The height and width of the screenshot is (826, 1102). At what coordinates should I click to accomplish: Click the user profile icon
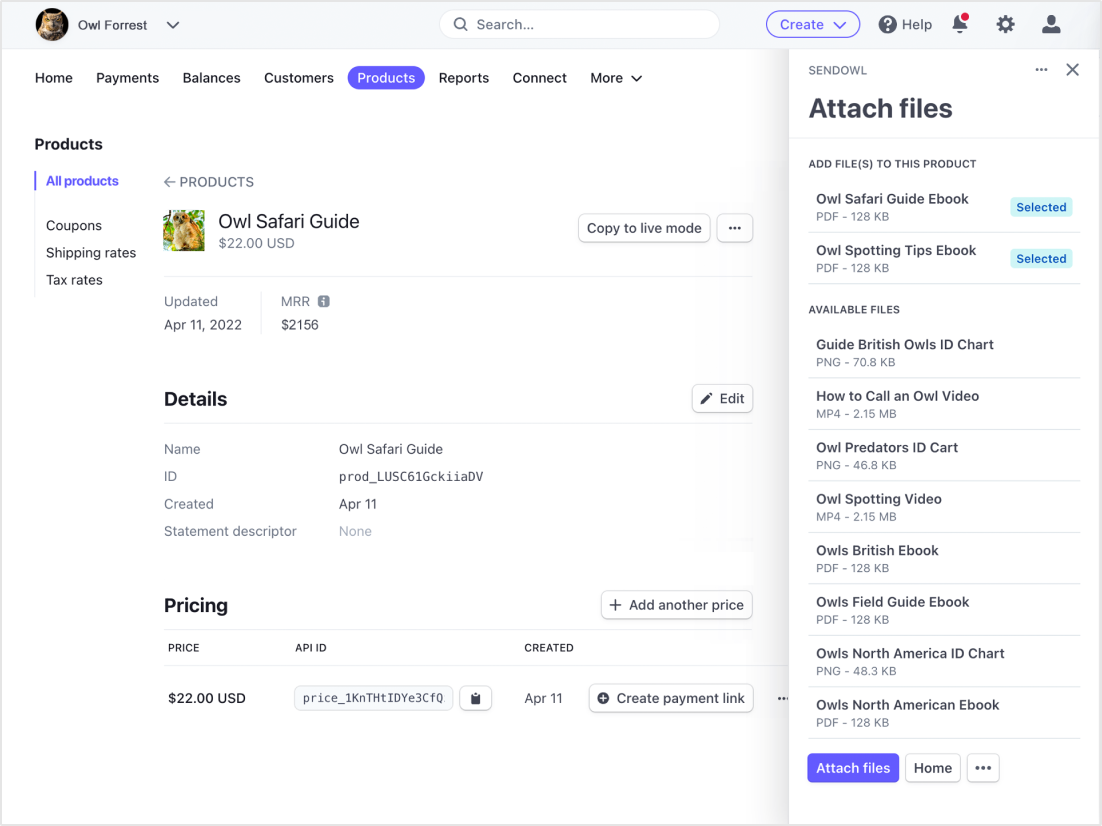(1051, 25)
